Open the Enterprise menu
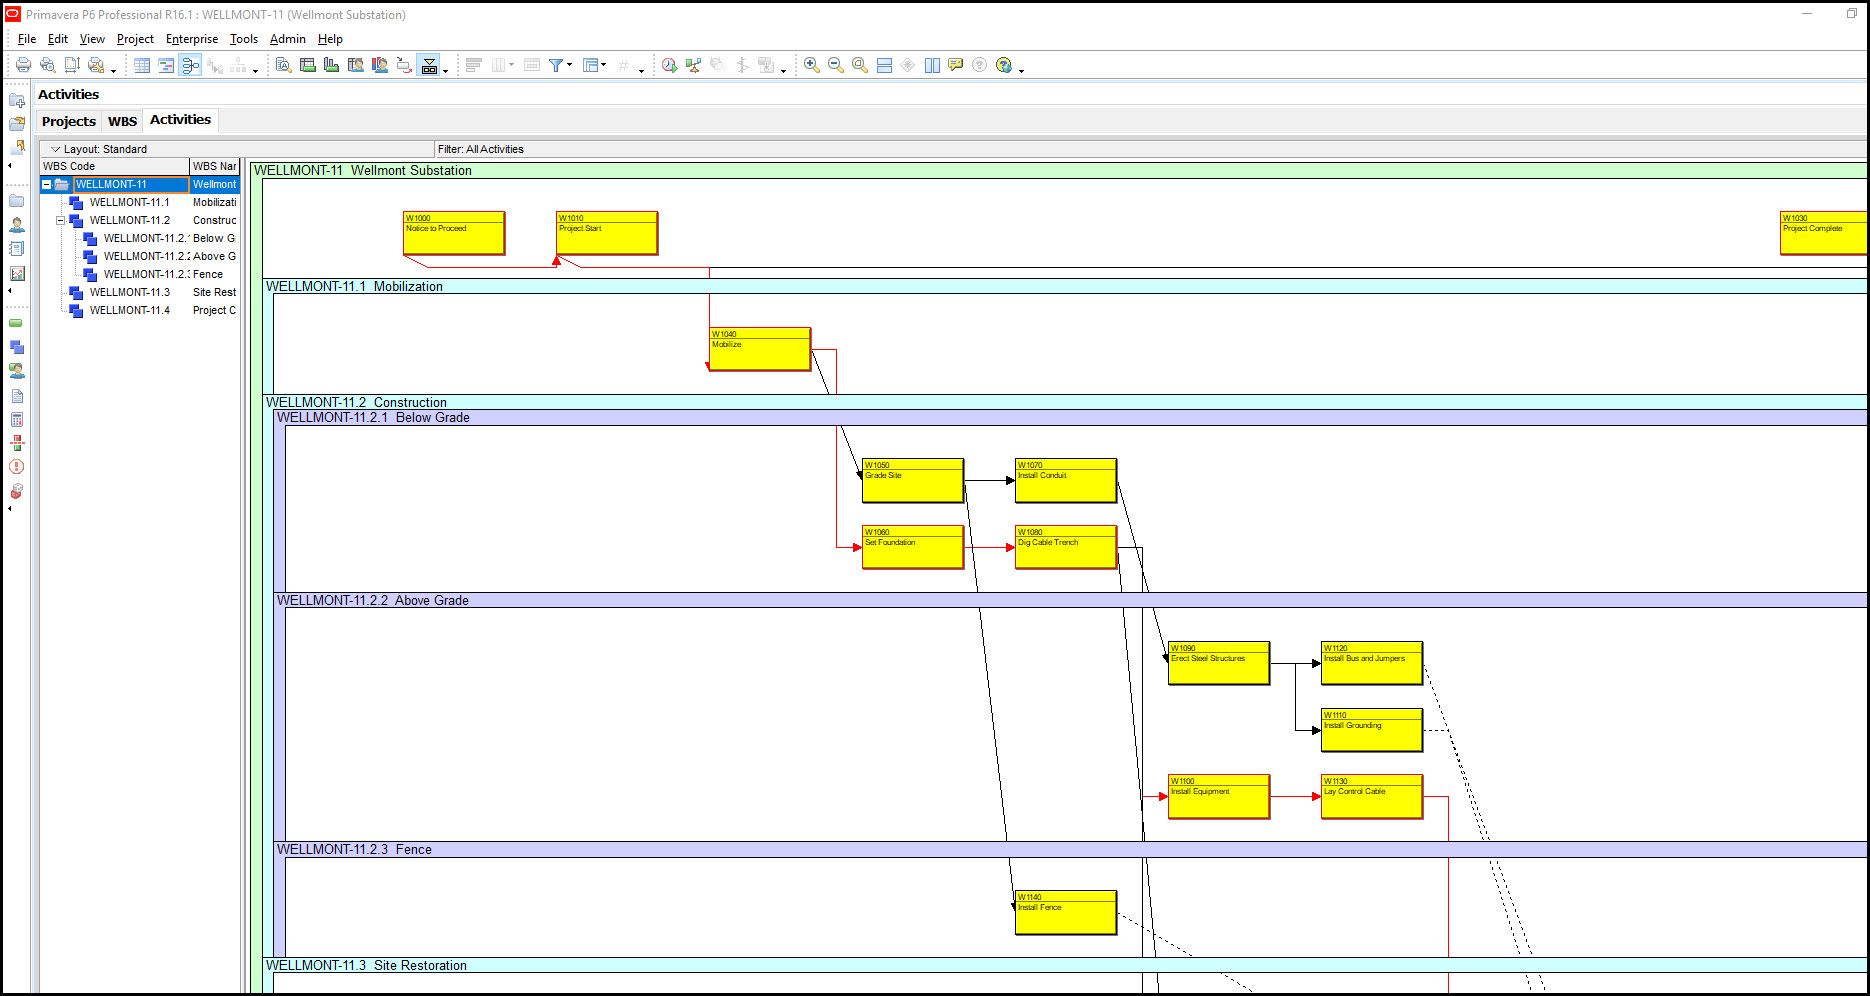The height and width of the screenshot is (996, 1870). [192, 39]
